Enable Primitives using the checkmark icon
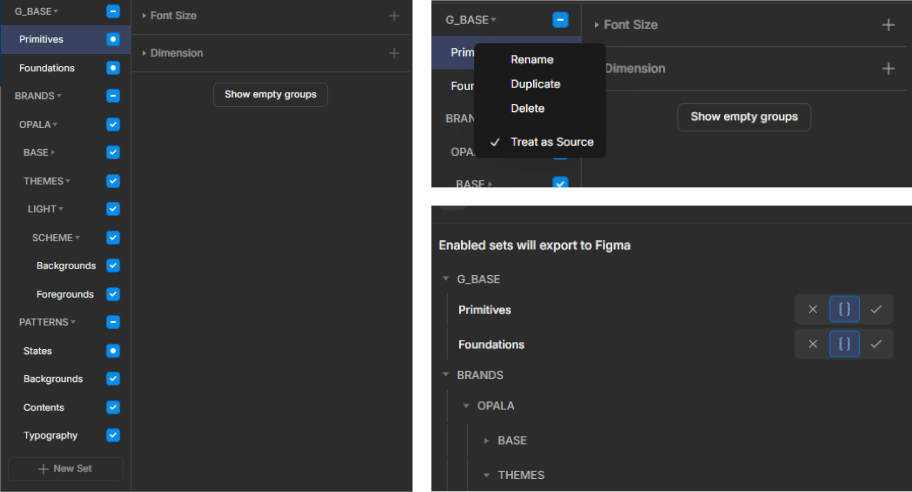The width and height of the screenshot is (912, 492). click(876, 310)
